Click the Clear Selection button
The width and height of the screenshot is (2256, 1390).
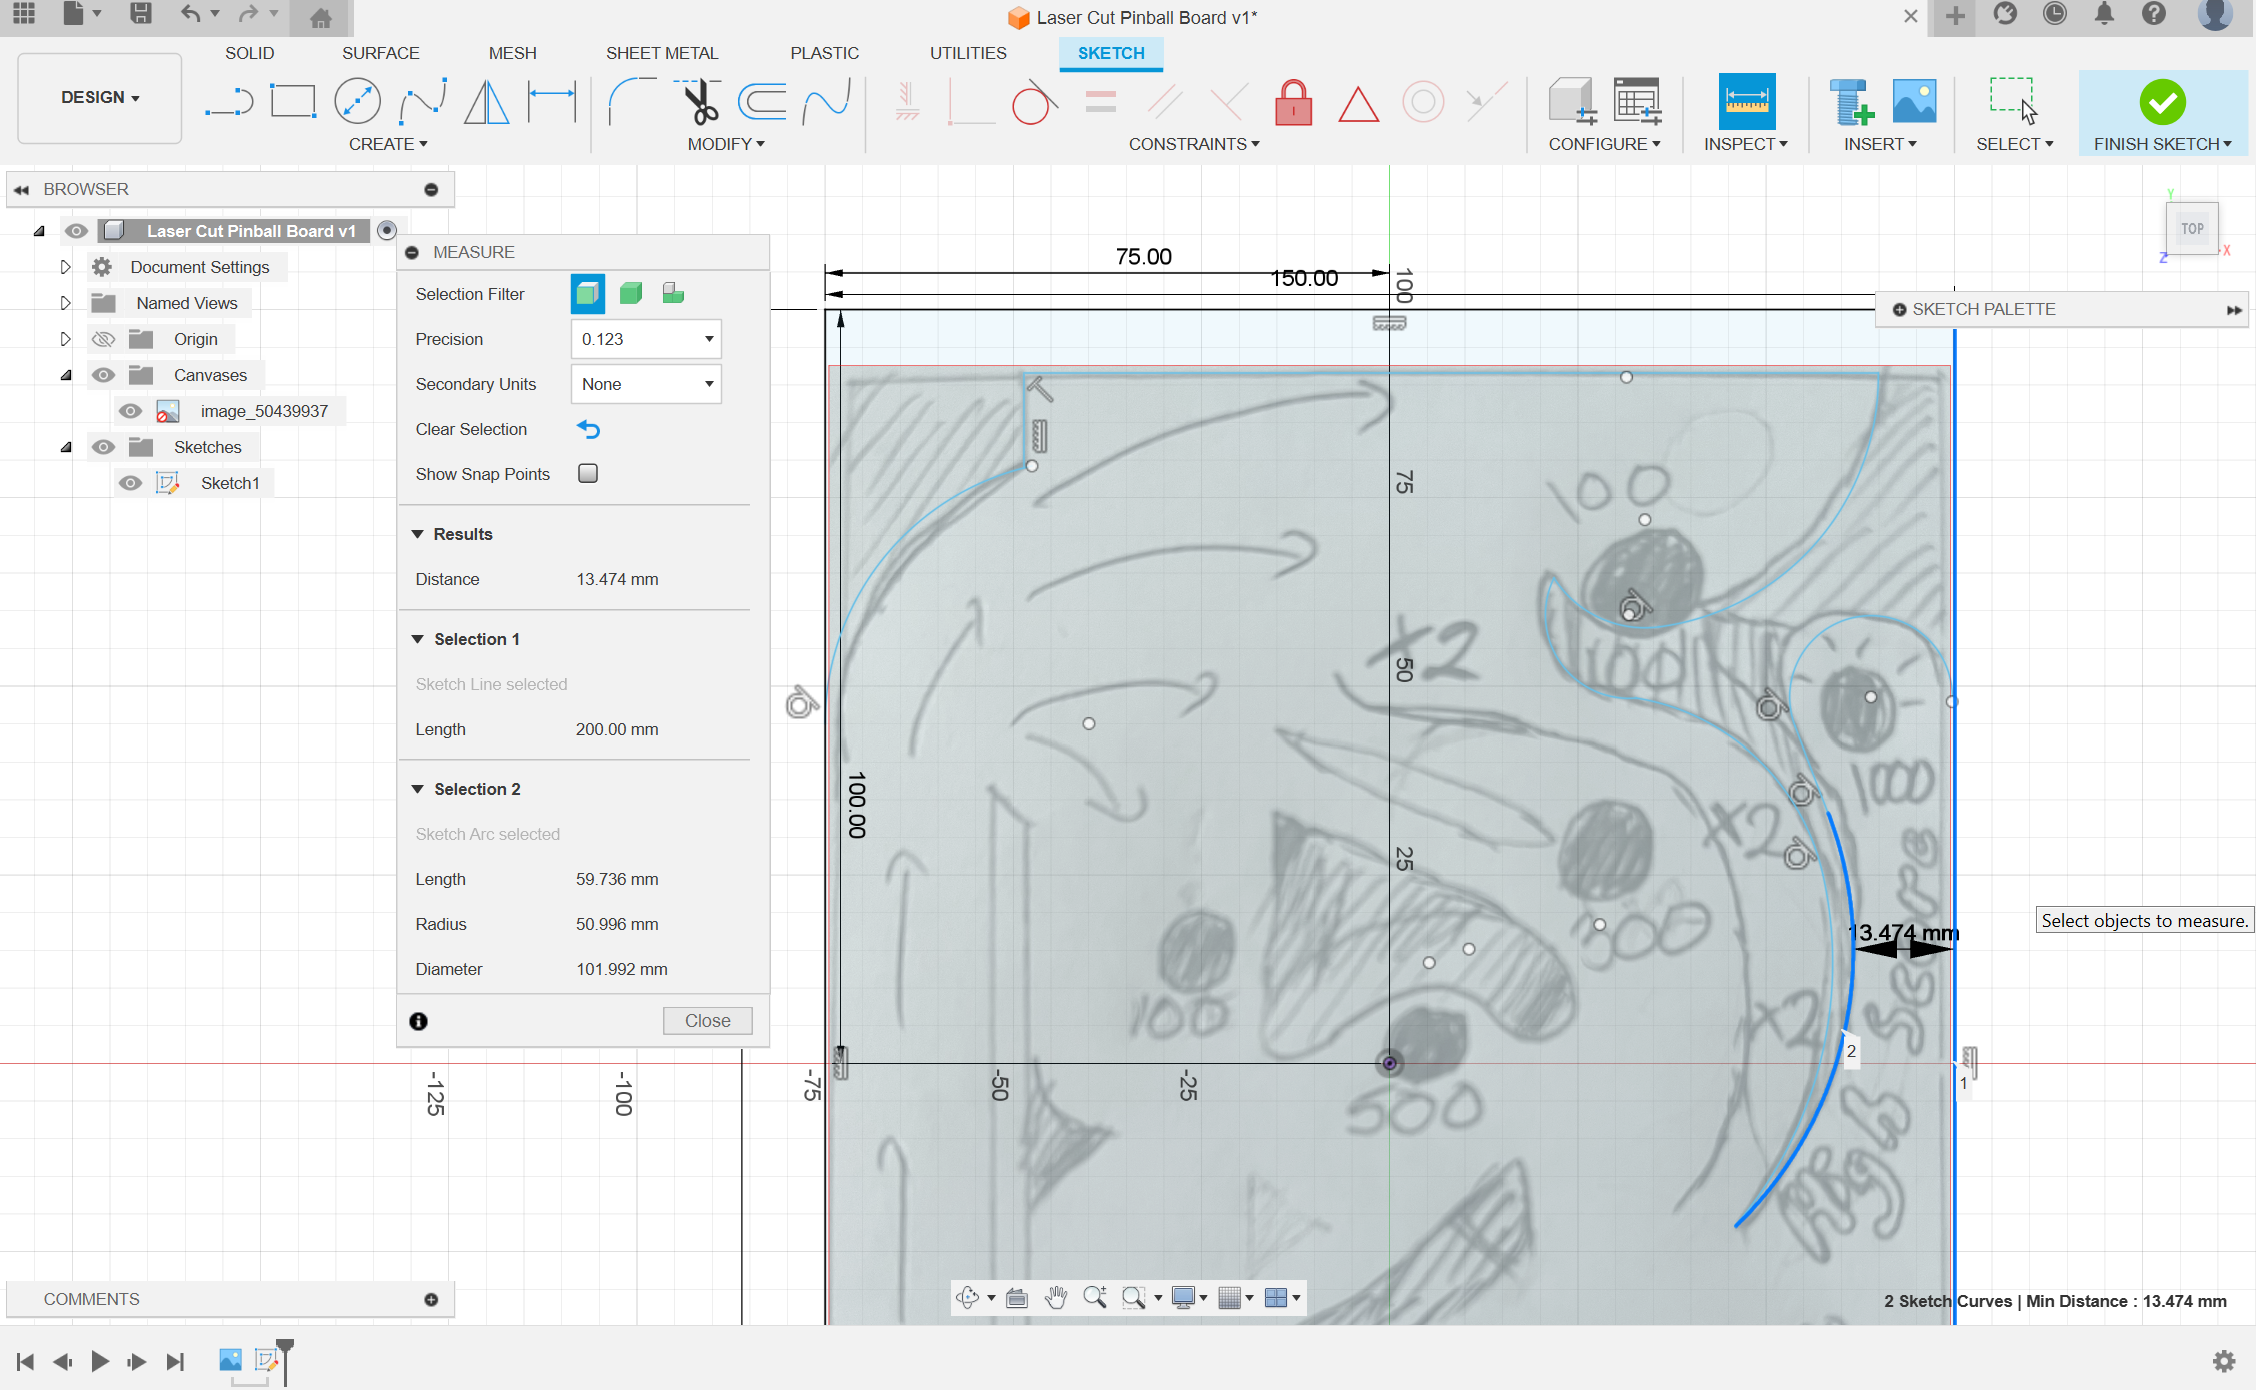click(x=588, y=428)
